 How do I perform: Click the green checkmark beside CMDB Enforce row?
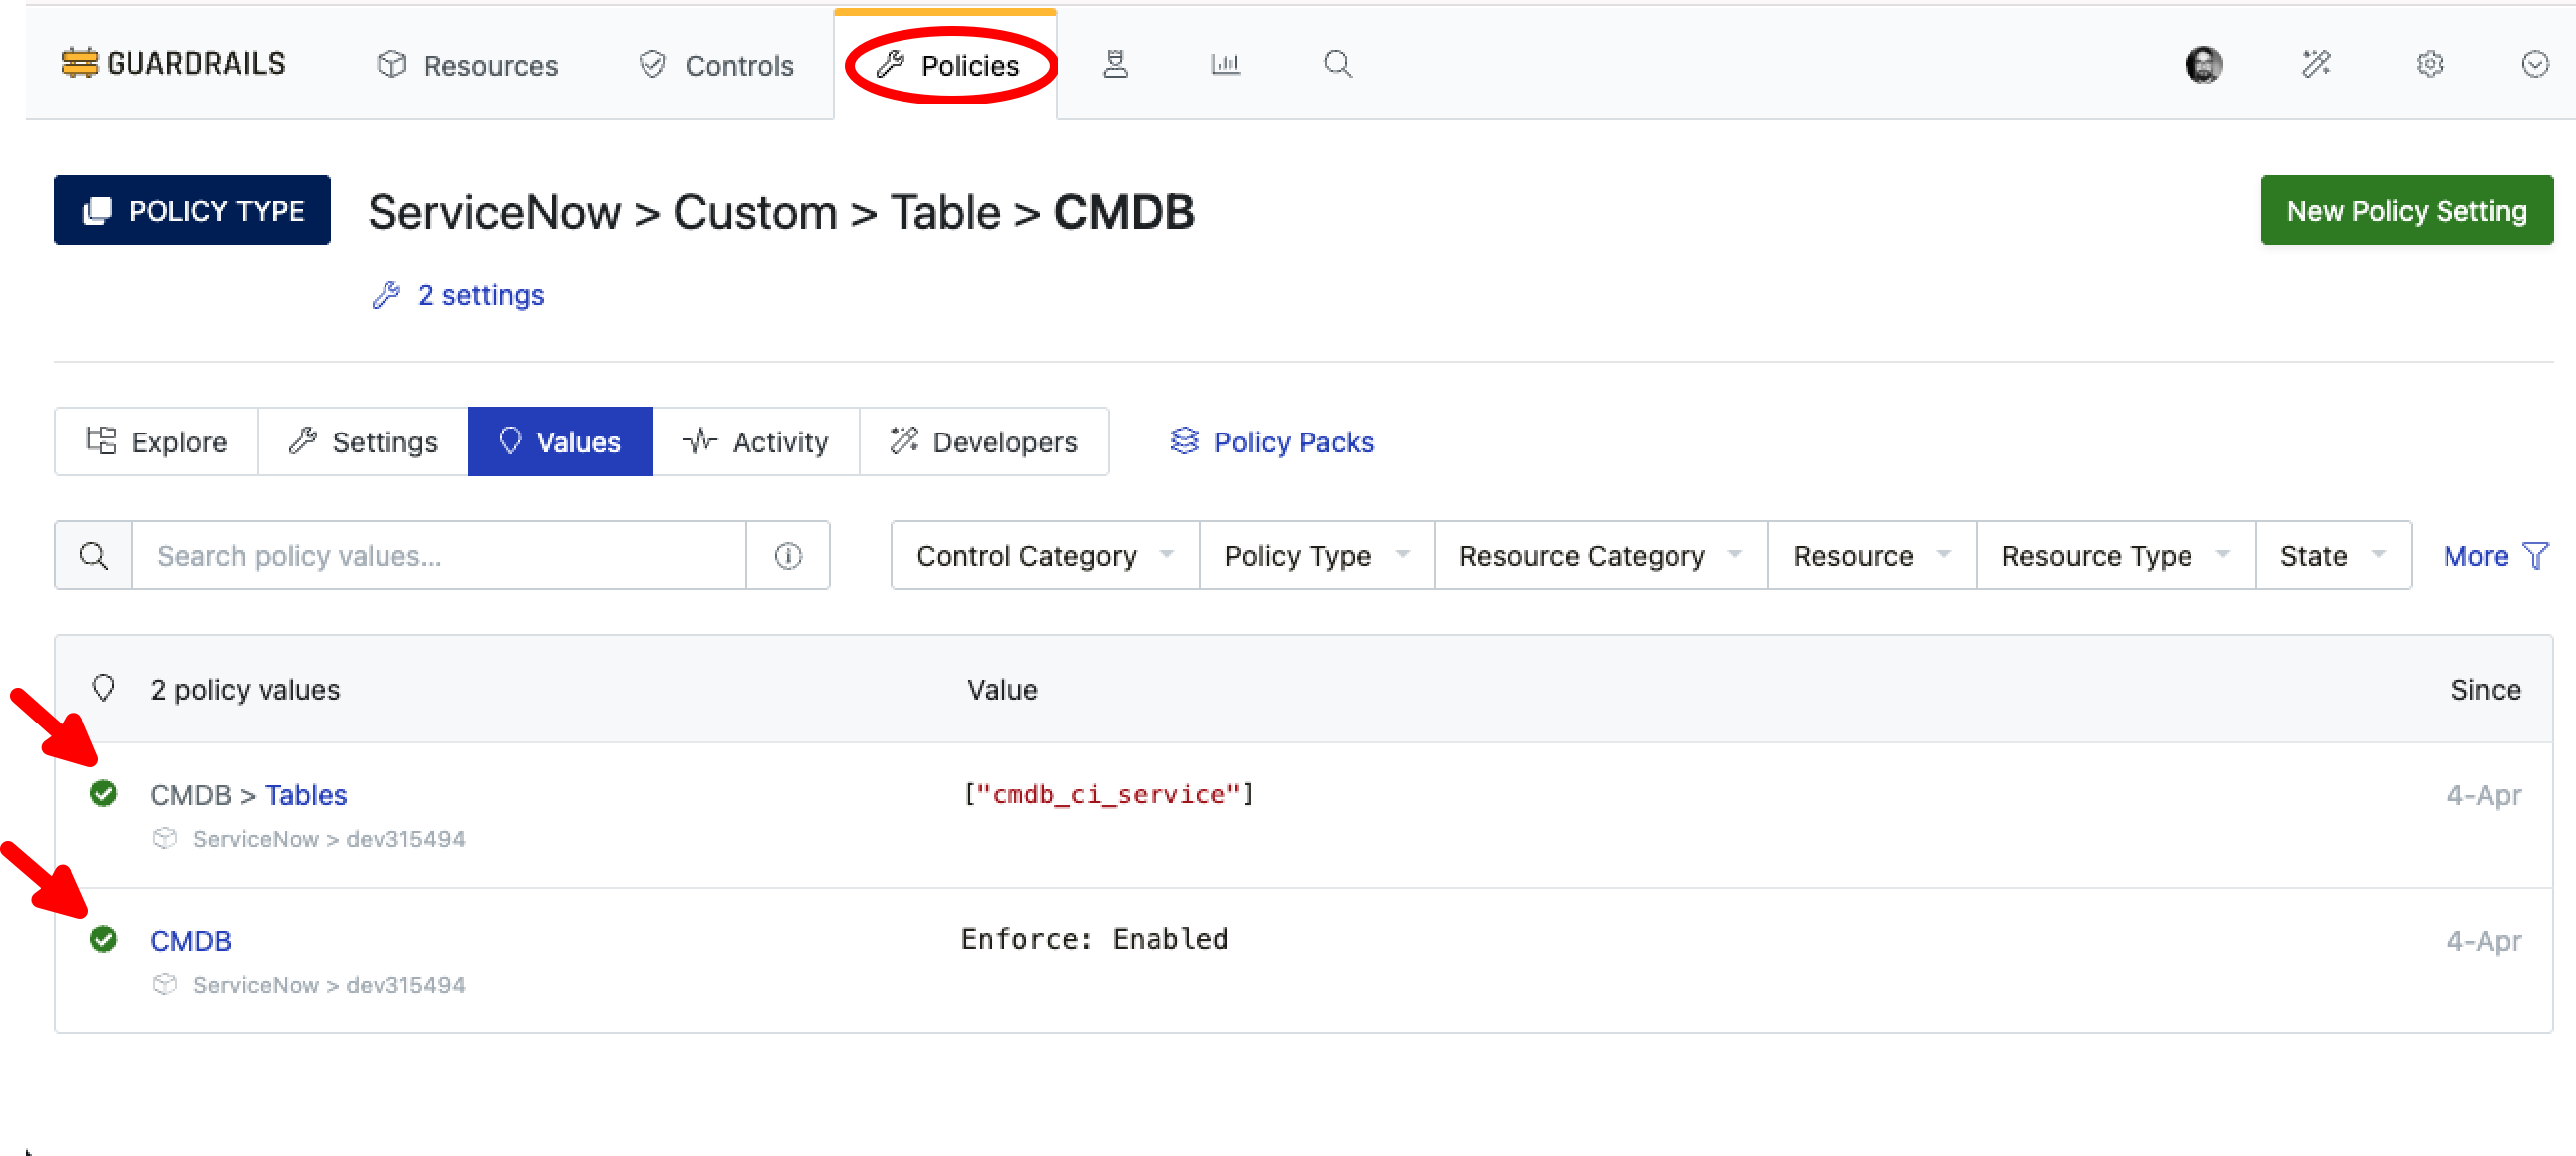[x=104, y=940]
